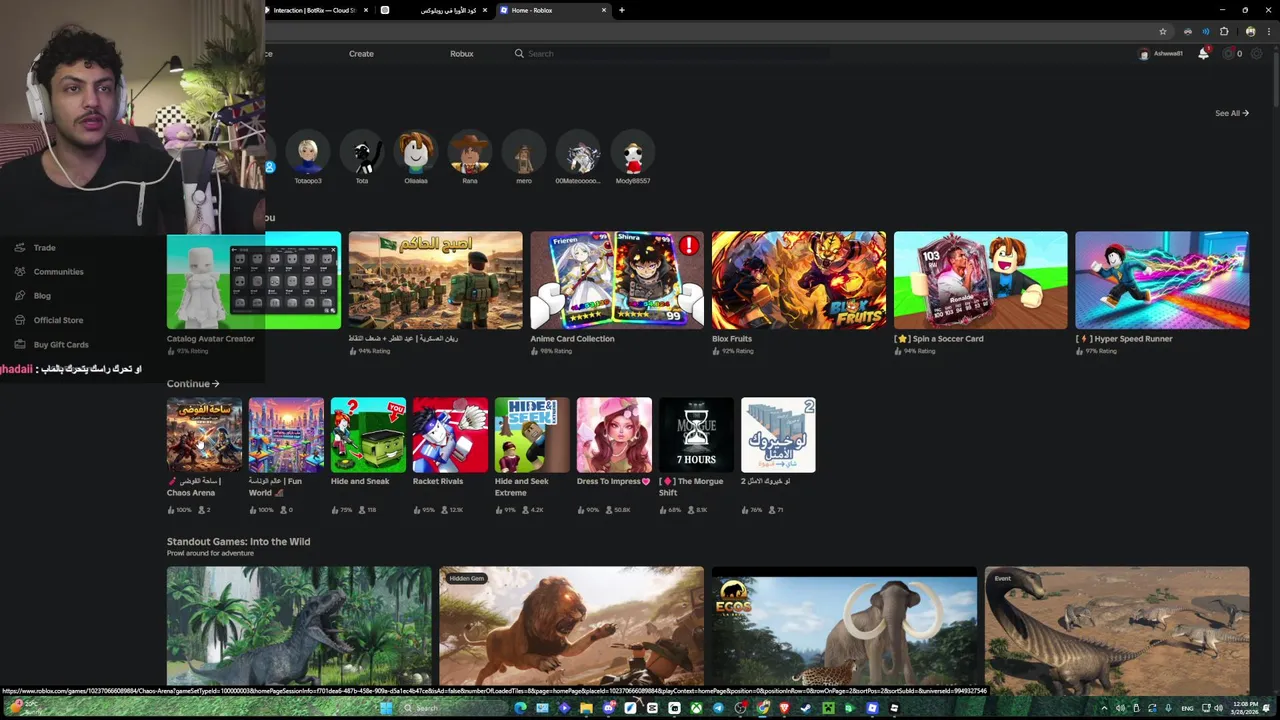This screenshot has width=1280, height=720.
Task: Open the T-rex jungle game thumbnail
Action: [299, 626]
